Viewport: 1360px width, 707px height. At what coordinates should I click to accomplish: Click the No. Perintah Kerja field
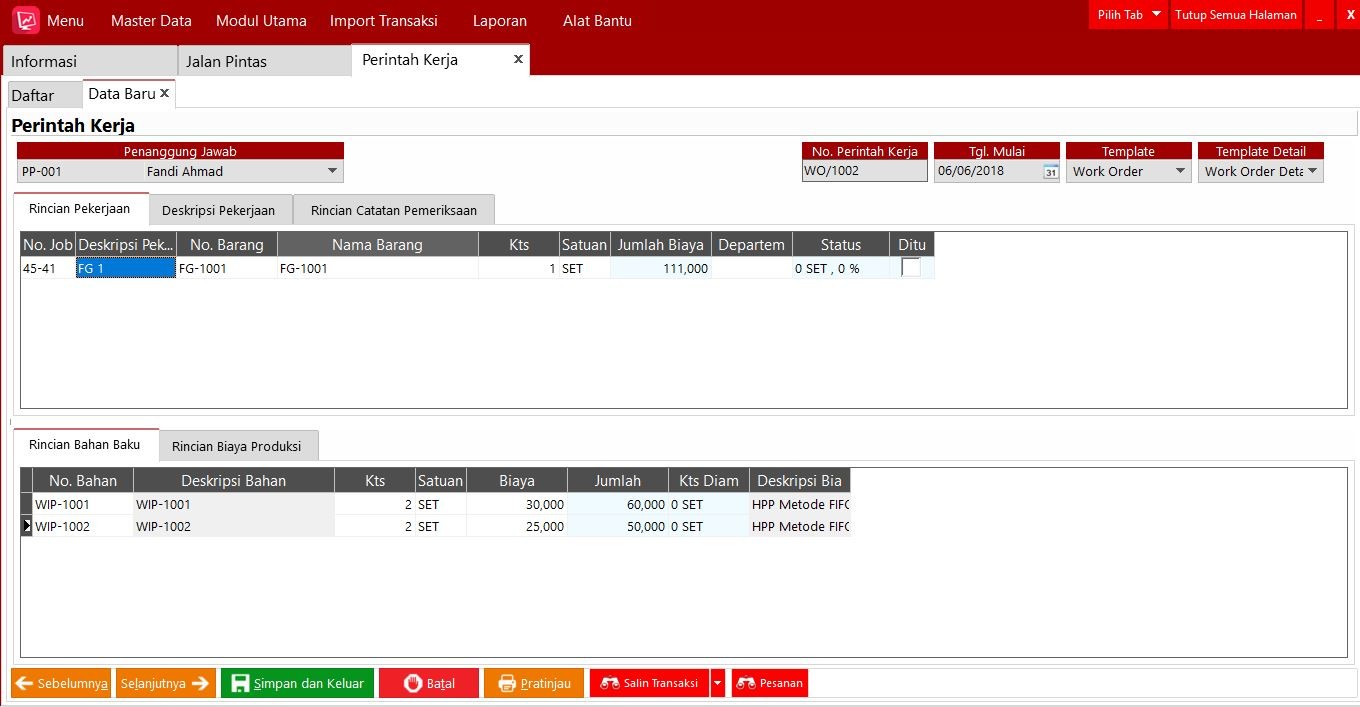click(864, 171)
